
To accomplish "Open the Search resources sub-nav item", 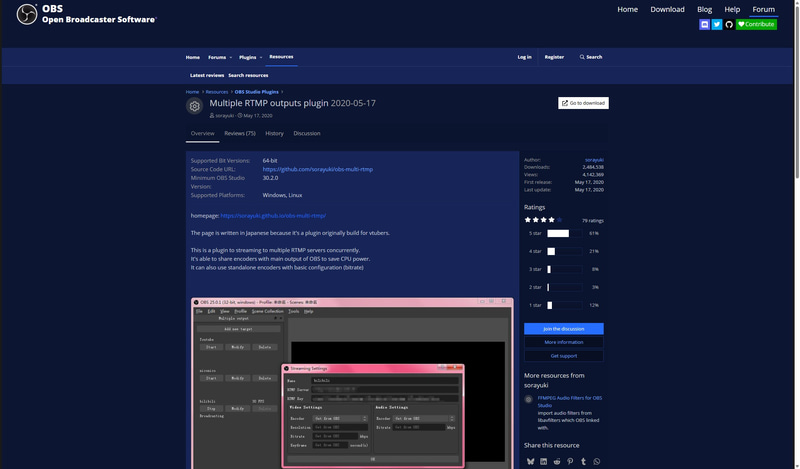I will point(248,76).
